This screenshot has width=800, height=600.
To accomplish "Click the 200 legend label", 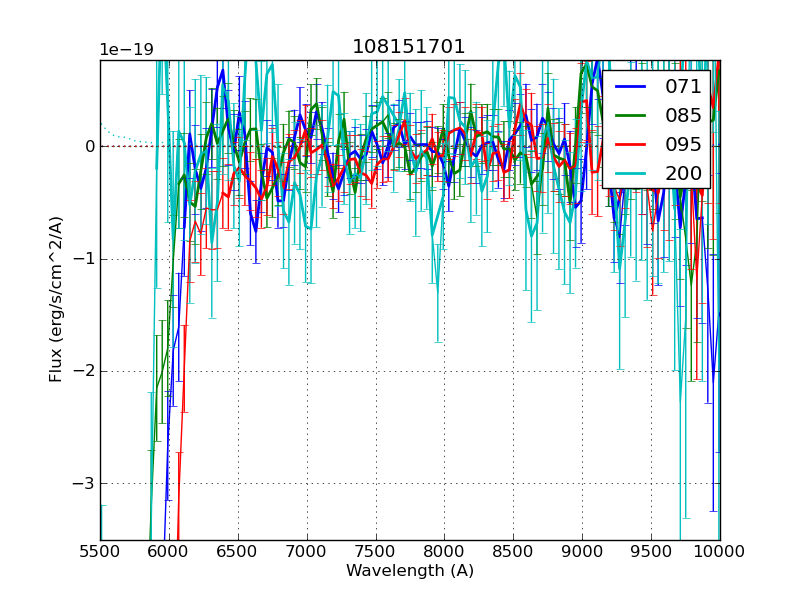I will click(x=683, y=173).
